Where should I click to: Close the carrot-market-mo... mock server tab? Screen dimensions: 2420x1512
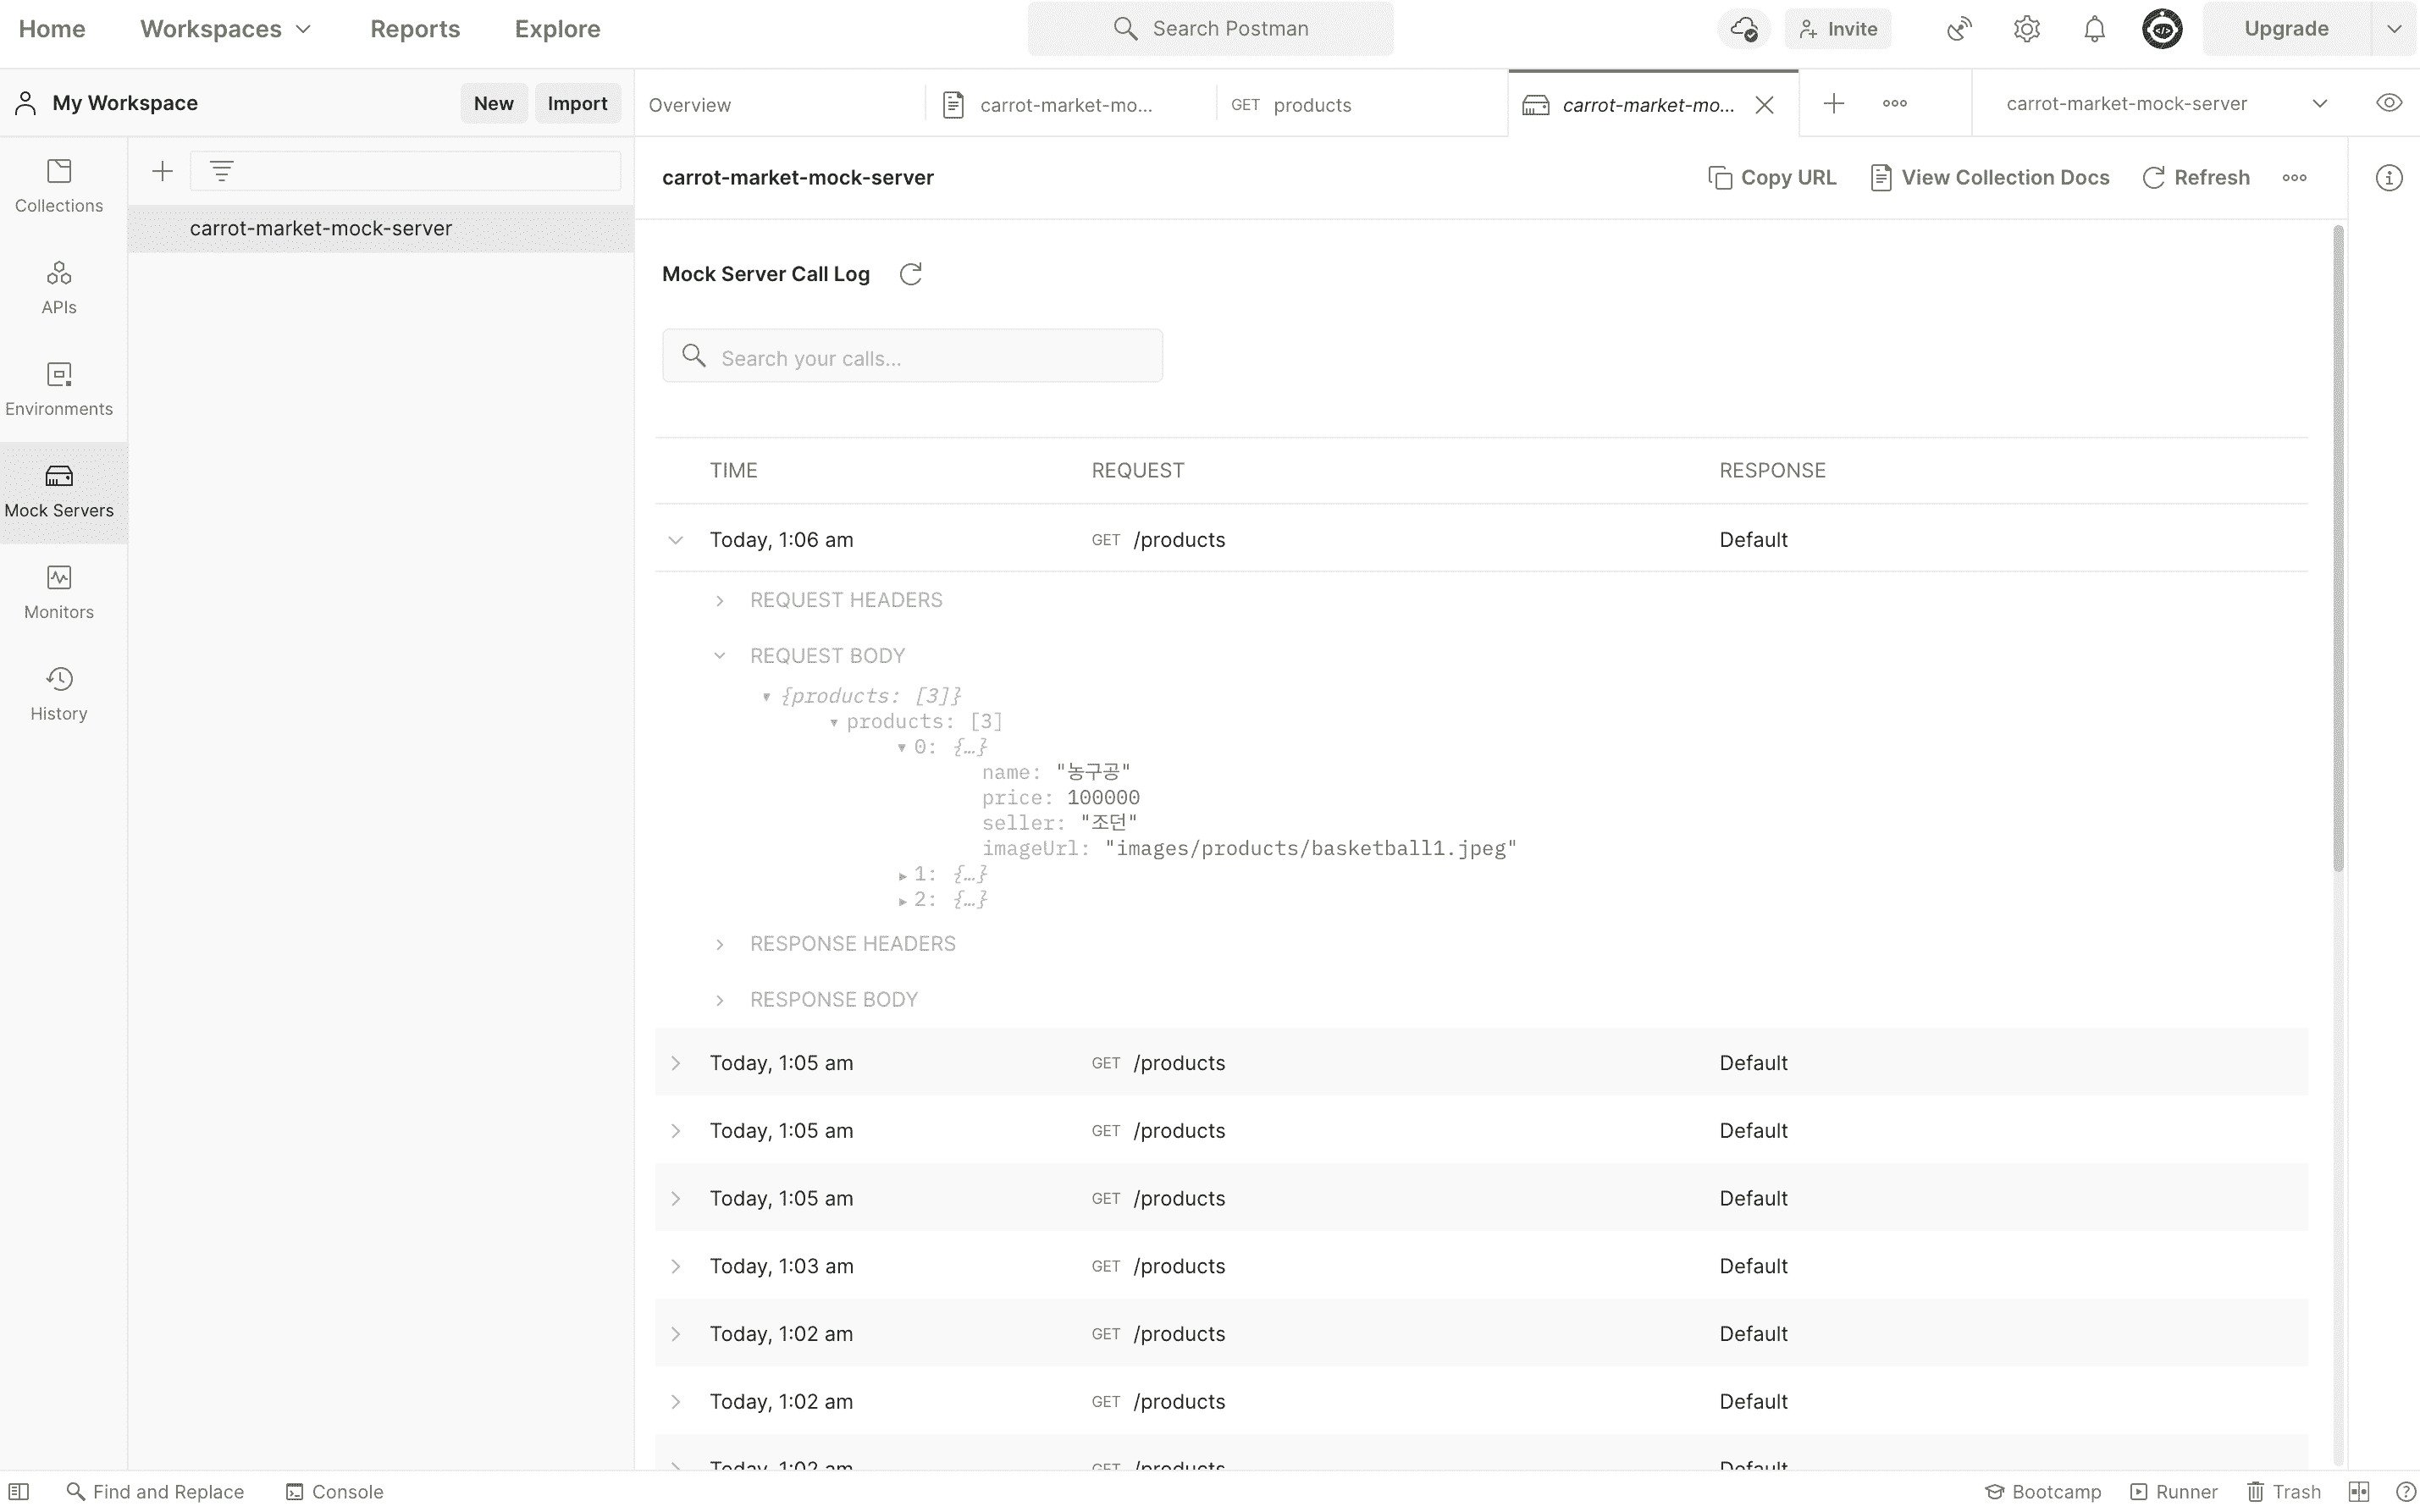tap(1764, 105)
